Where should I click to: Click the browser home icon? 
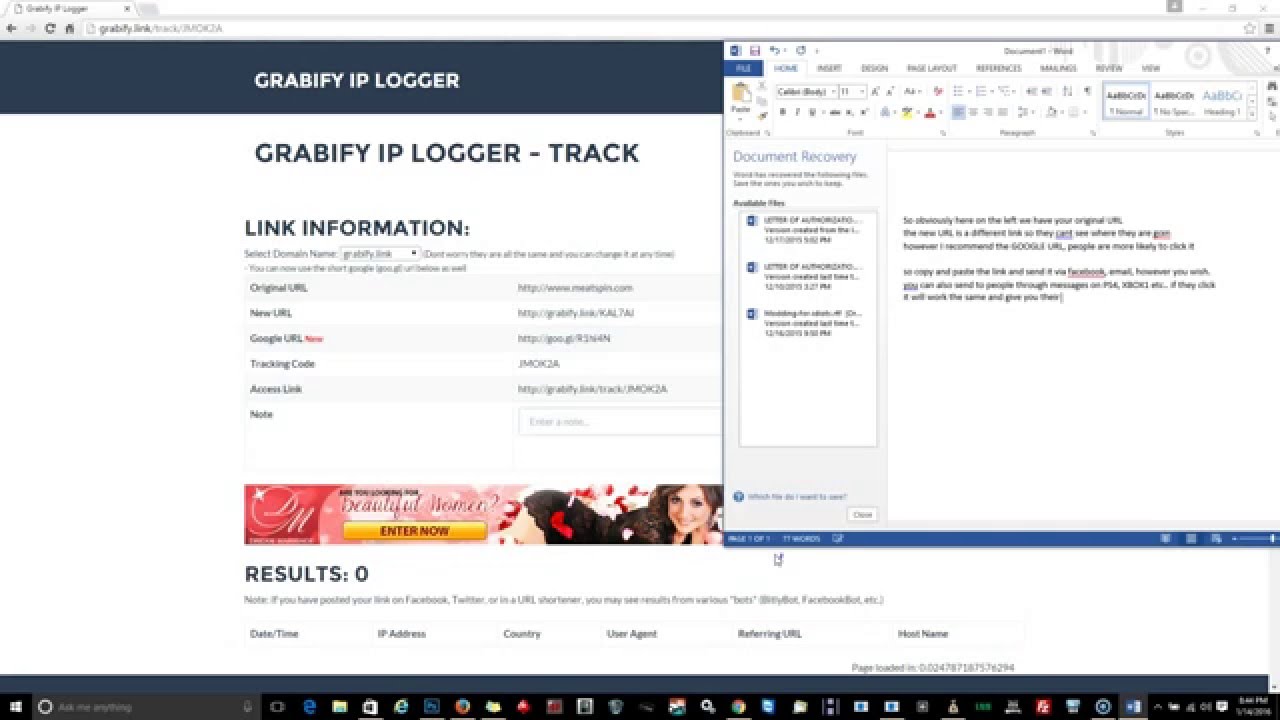[x=70, y=28]
